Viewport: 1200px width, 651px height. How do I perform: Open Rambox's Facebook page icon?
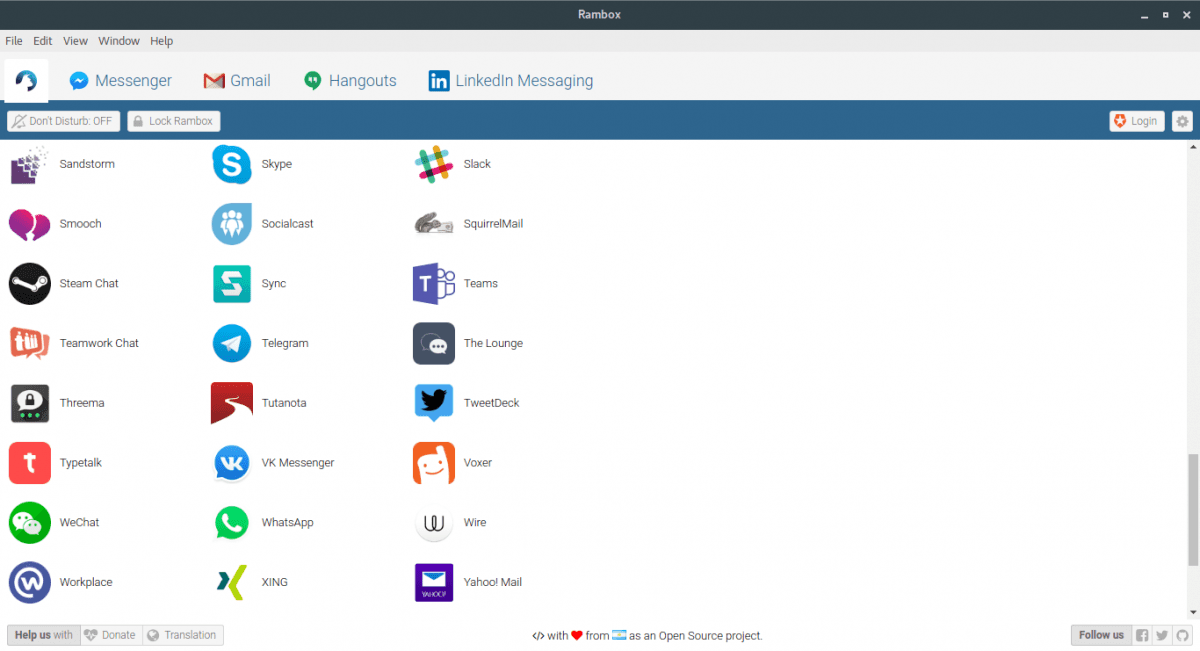tap(1142, 635)
